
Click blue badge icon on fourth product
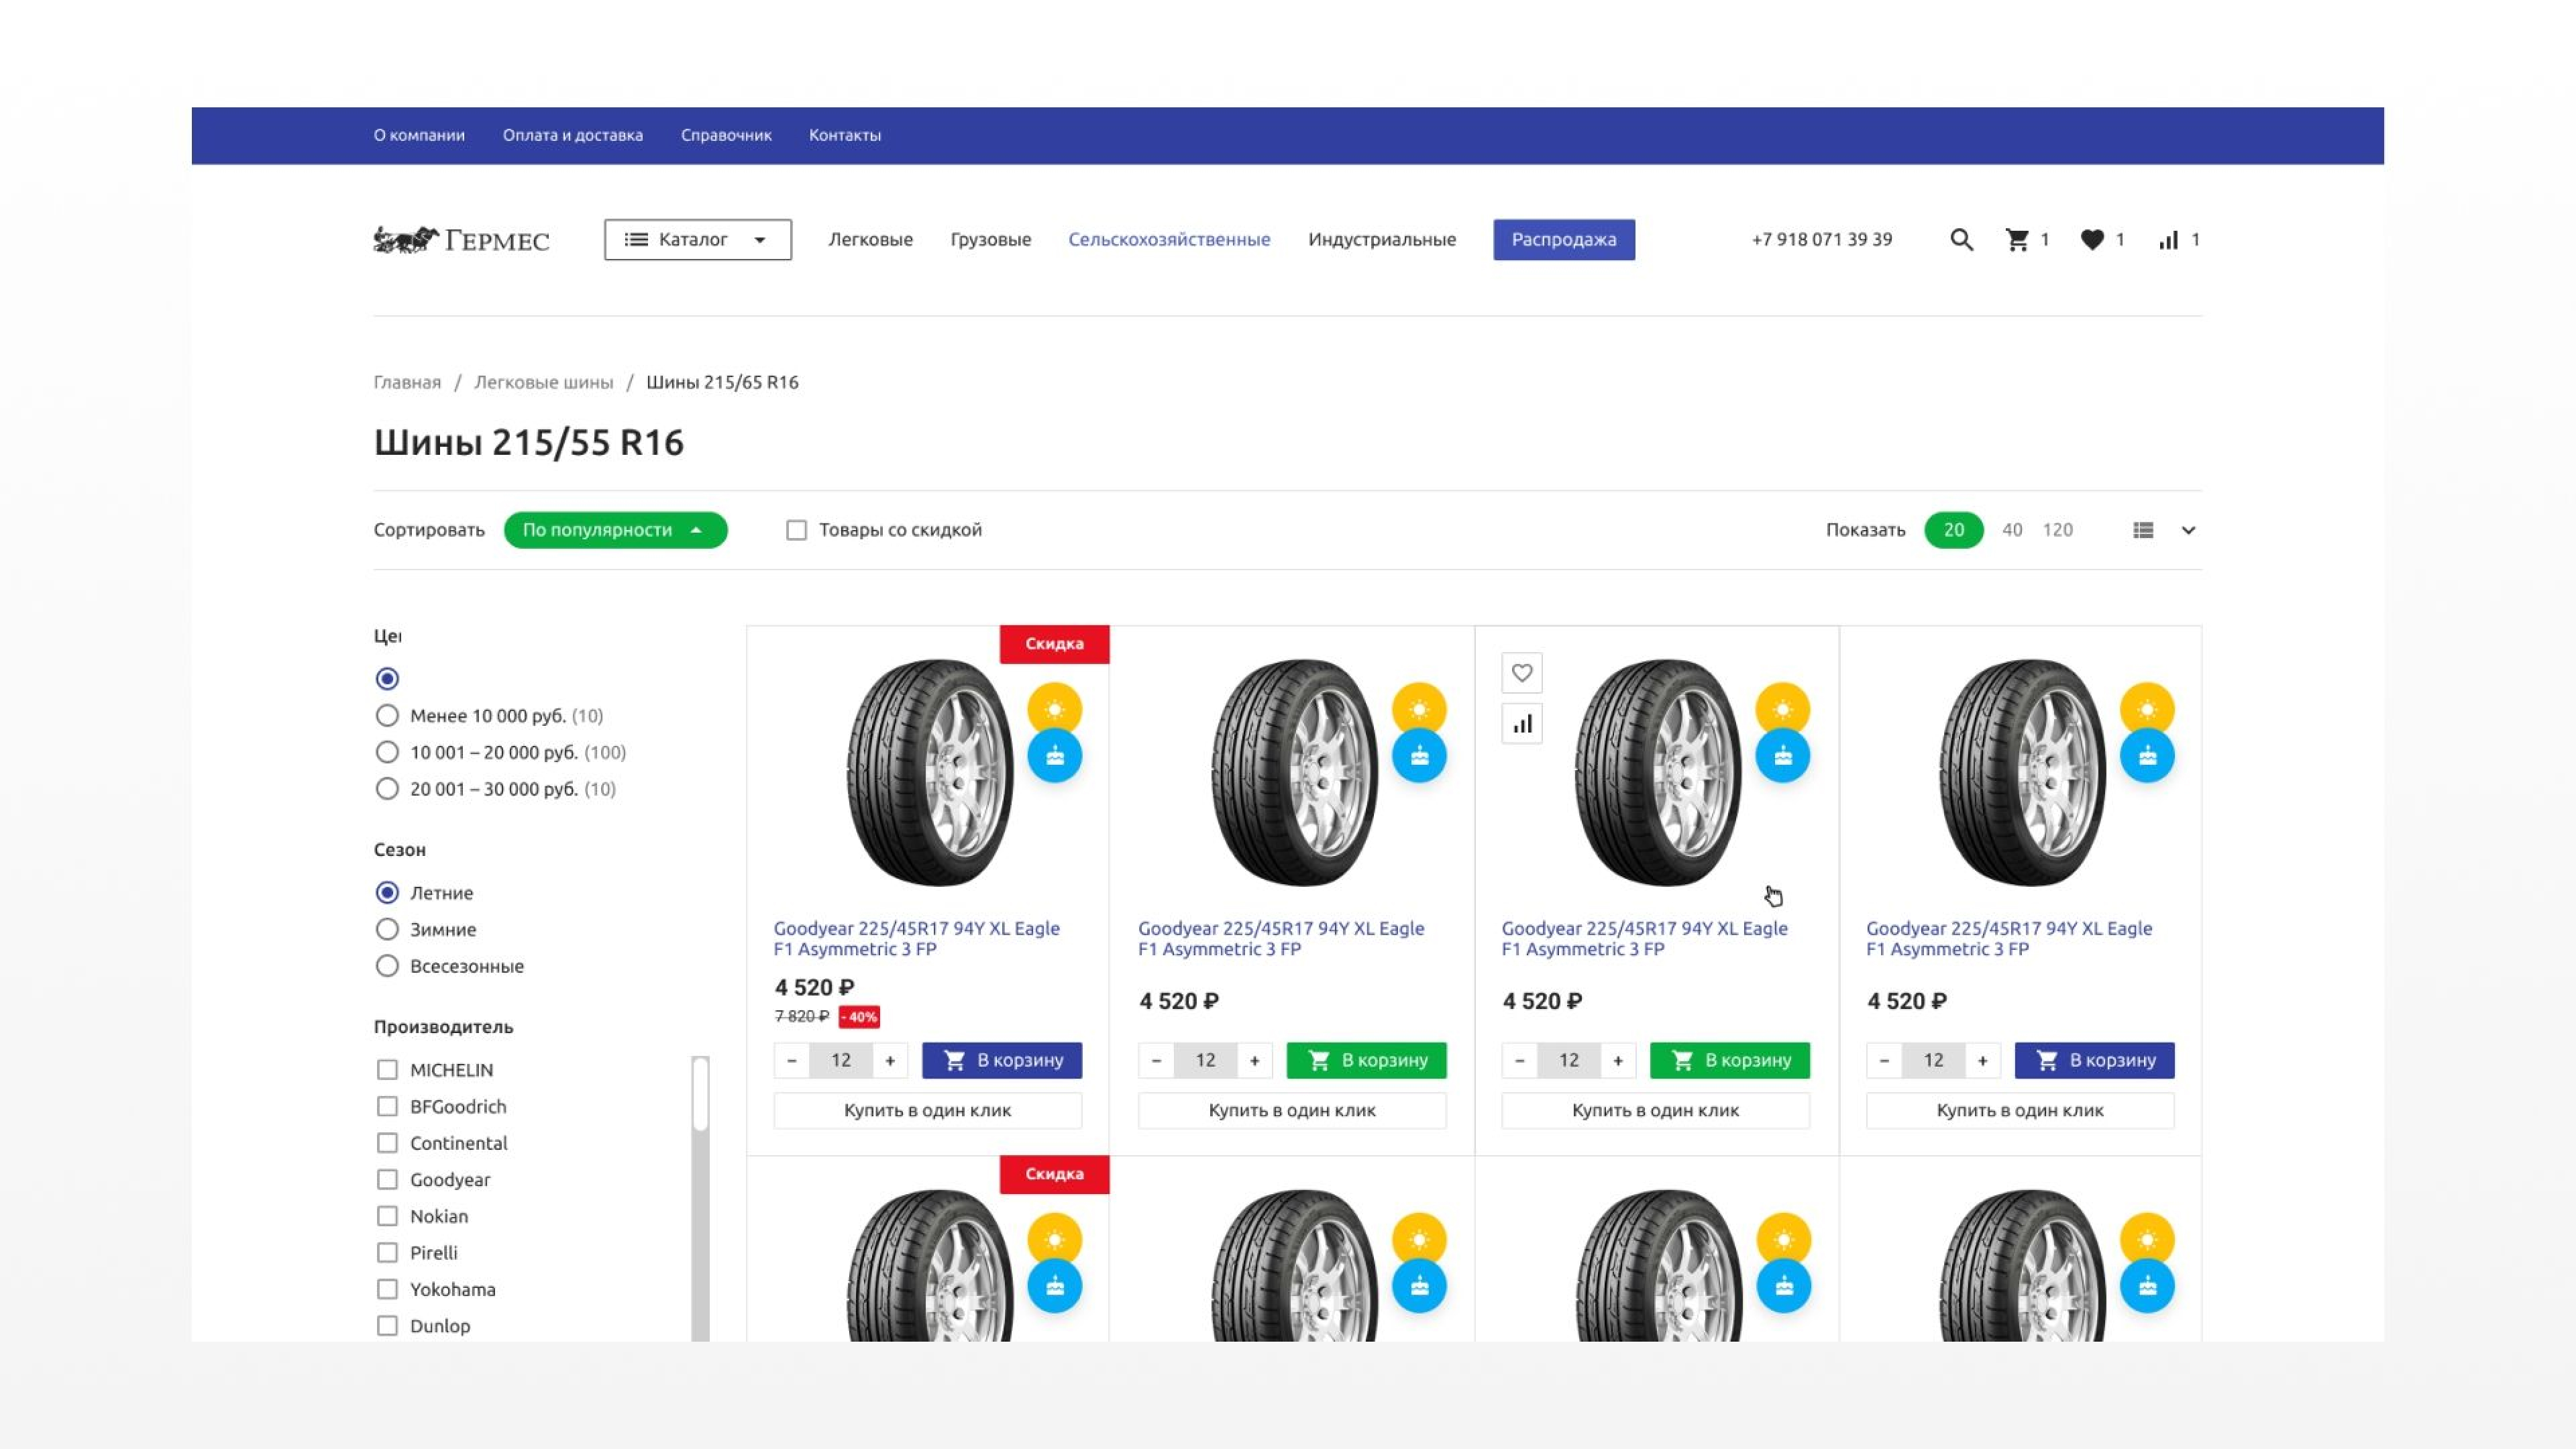point(2147,756)
